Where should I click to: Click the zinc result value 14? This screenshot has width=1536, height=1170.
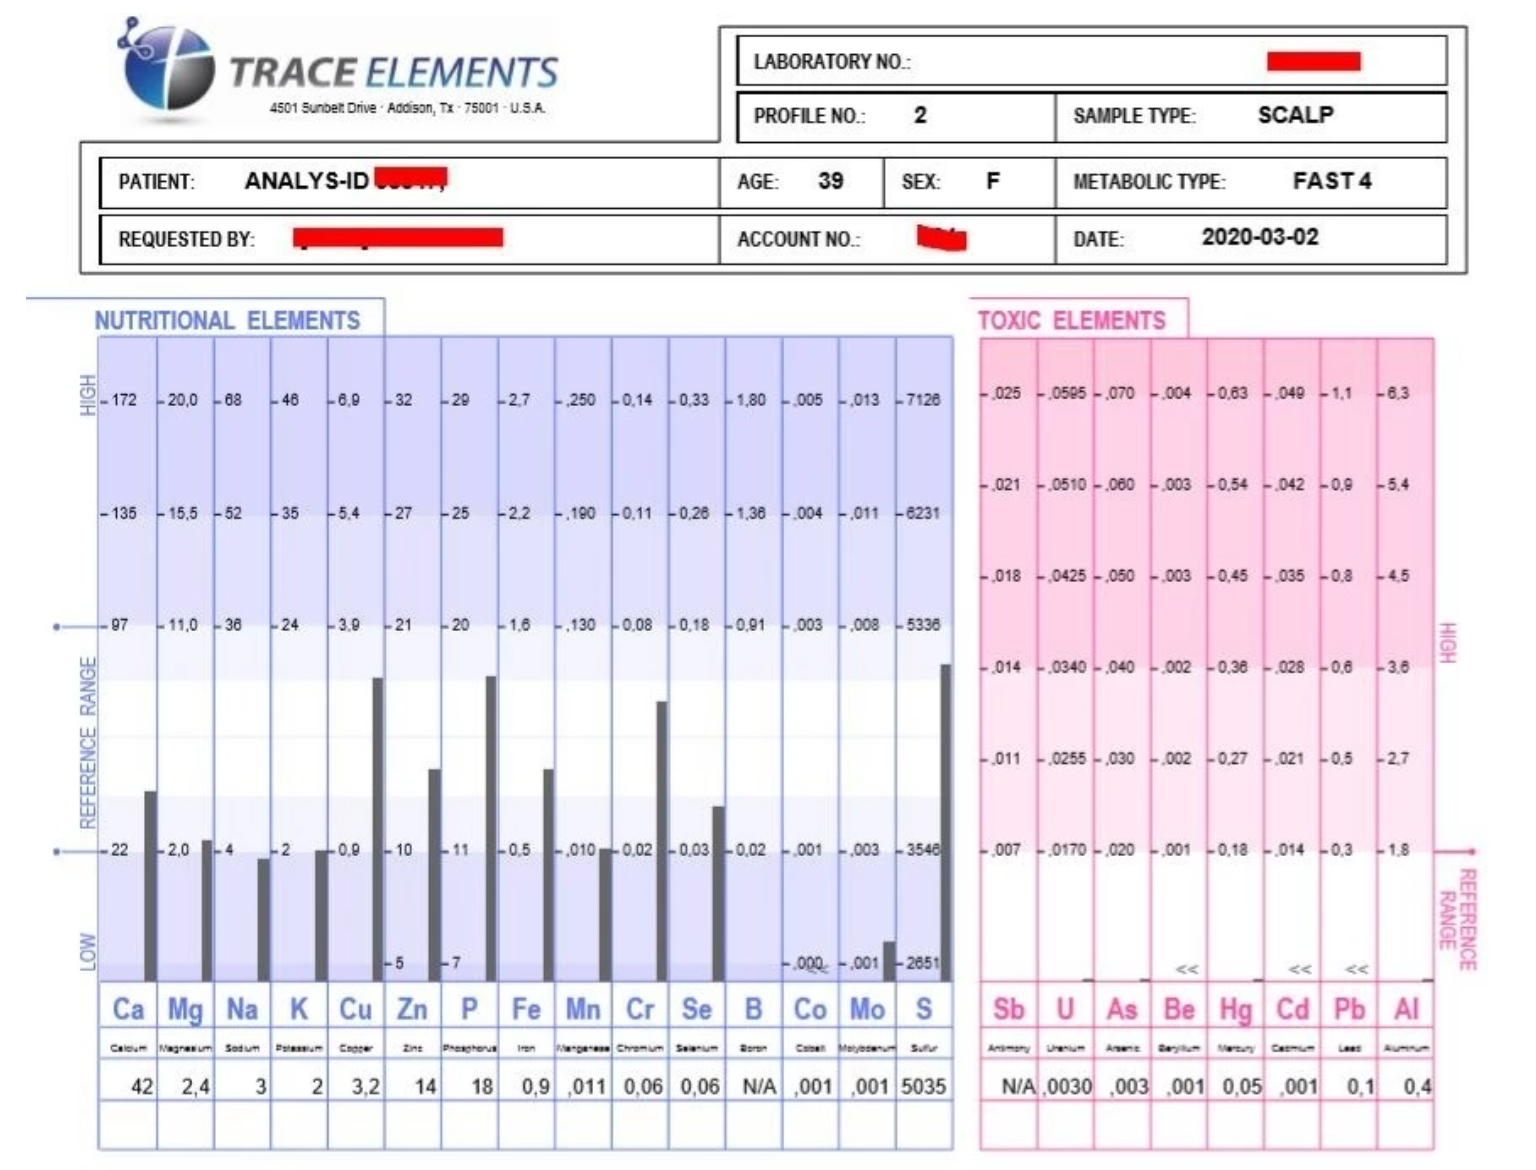tap(425, 1086)
